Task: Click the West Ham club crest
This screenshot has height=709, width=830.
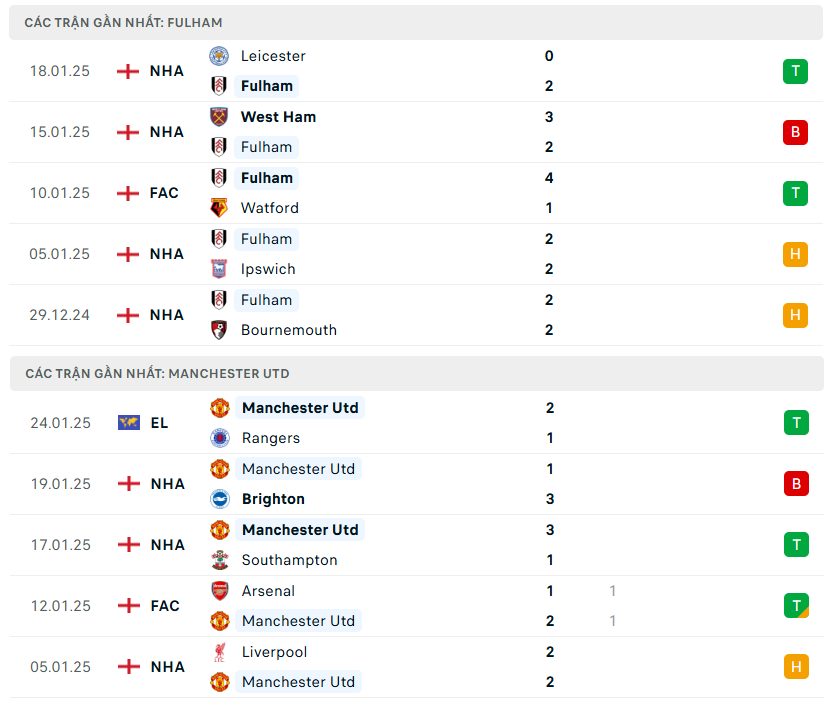Action: click(x=218, y=117)
